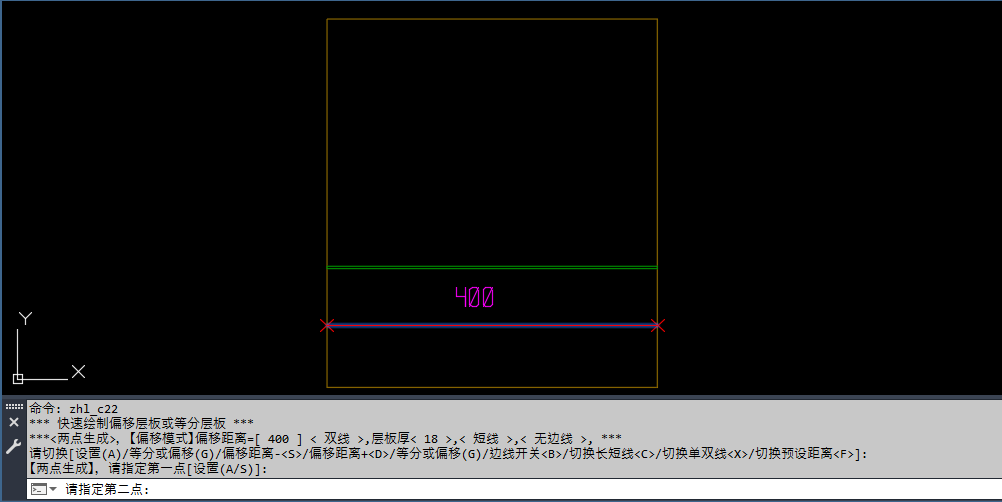Viewport: 1002px width, 502px height.
Task: Click the magenta 400 dimension text
Action: (x=474, y=297)
